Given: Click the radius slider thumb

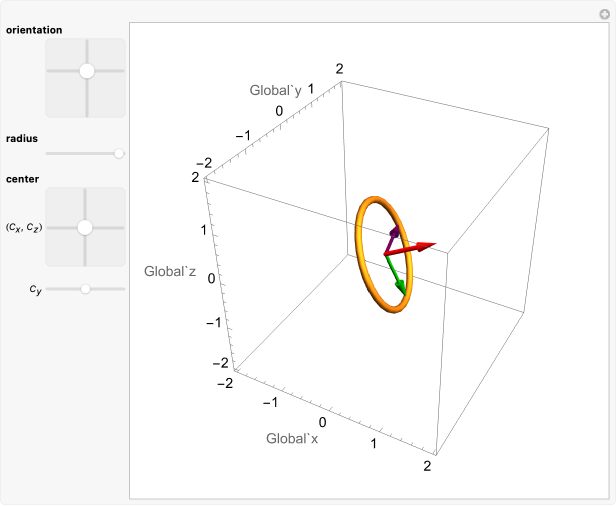Looking at the screenshot, I should coord(119,153).
